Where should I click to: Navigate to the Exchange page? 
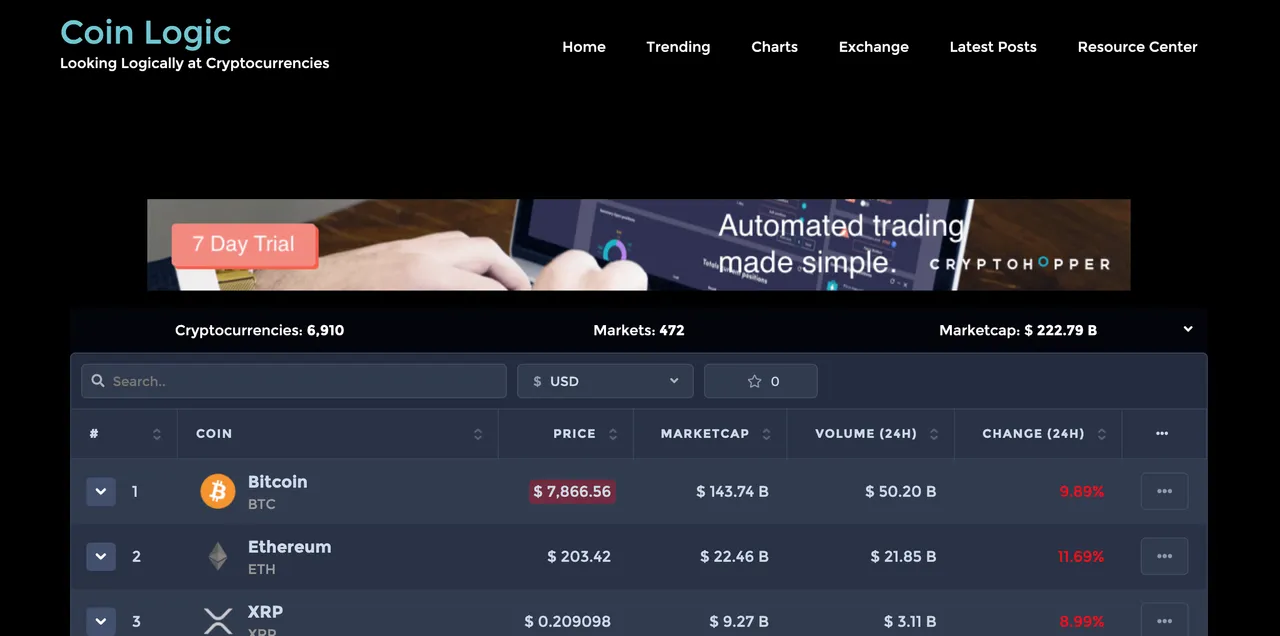[874, 47]
